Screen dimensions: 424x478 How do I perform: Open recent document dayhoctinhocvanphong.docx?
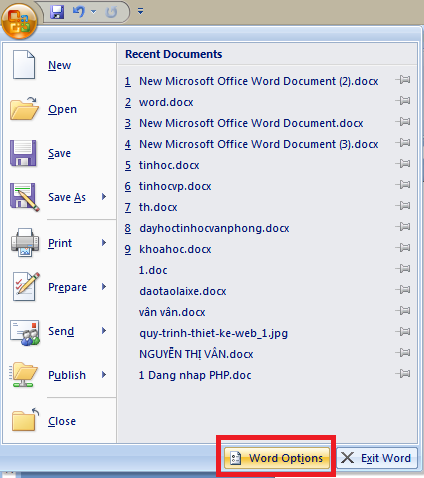click(x=214, y=228)
